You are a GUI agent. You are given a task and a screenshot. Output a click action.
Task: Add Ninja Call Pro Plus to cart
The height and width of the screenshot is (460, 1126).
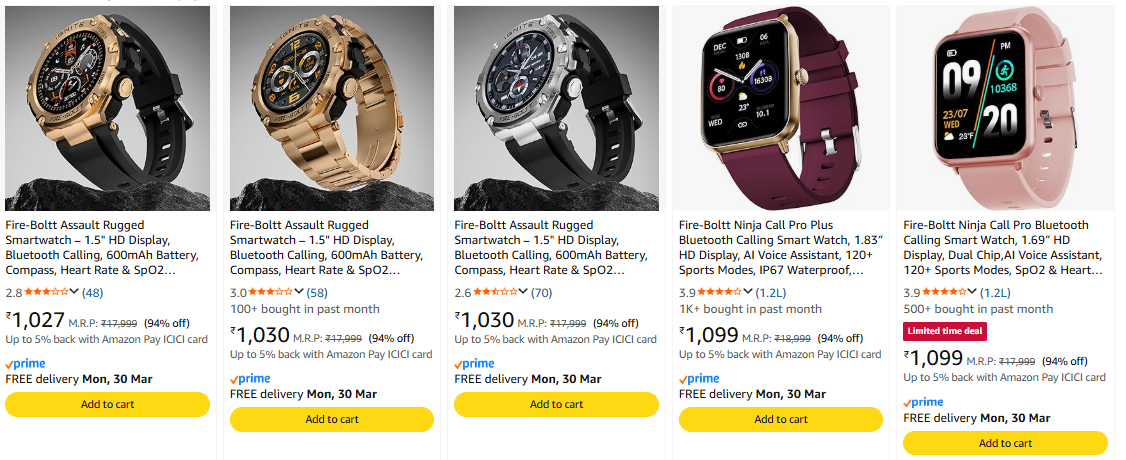[x=781, y=419]
